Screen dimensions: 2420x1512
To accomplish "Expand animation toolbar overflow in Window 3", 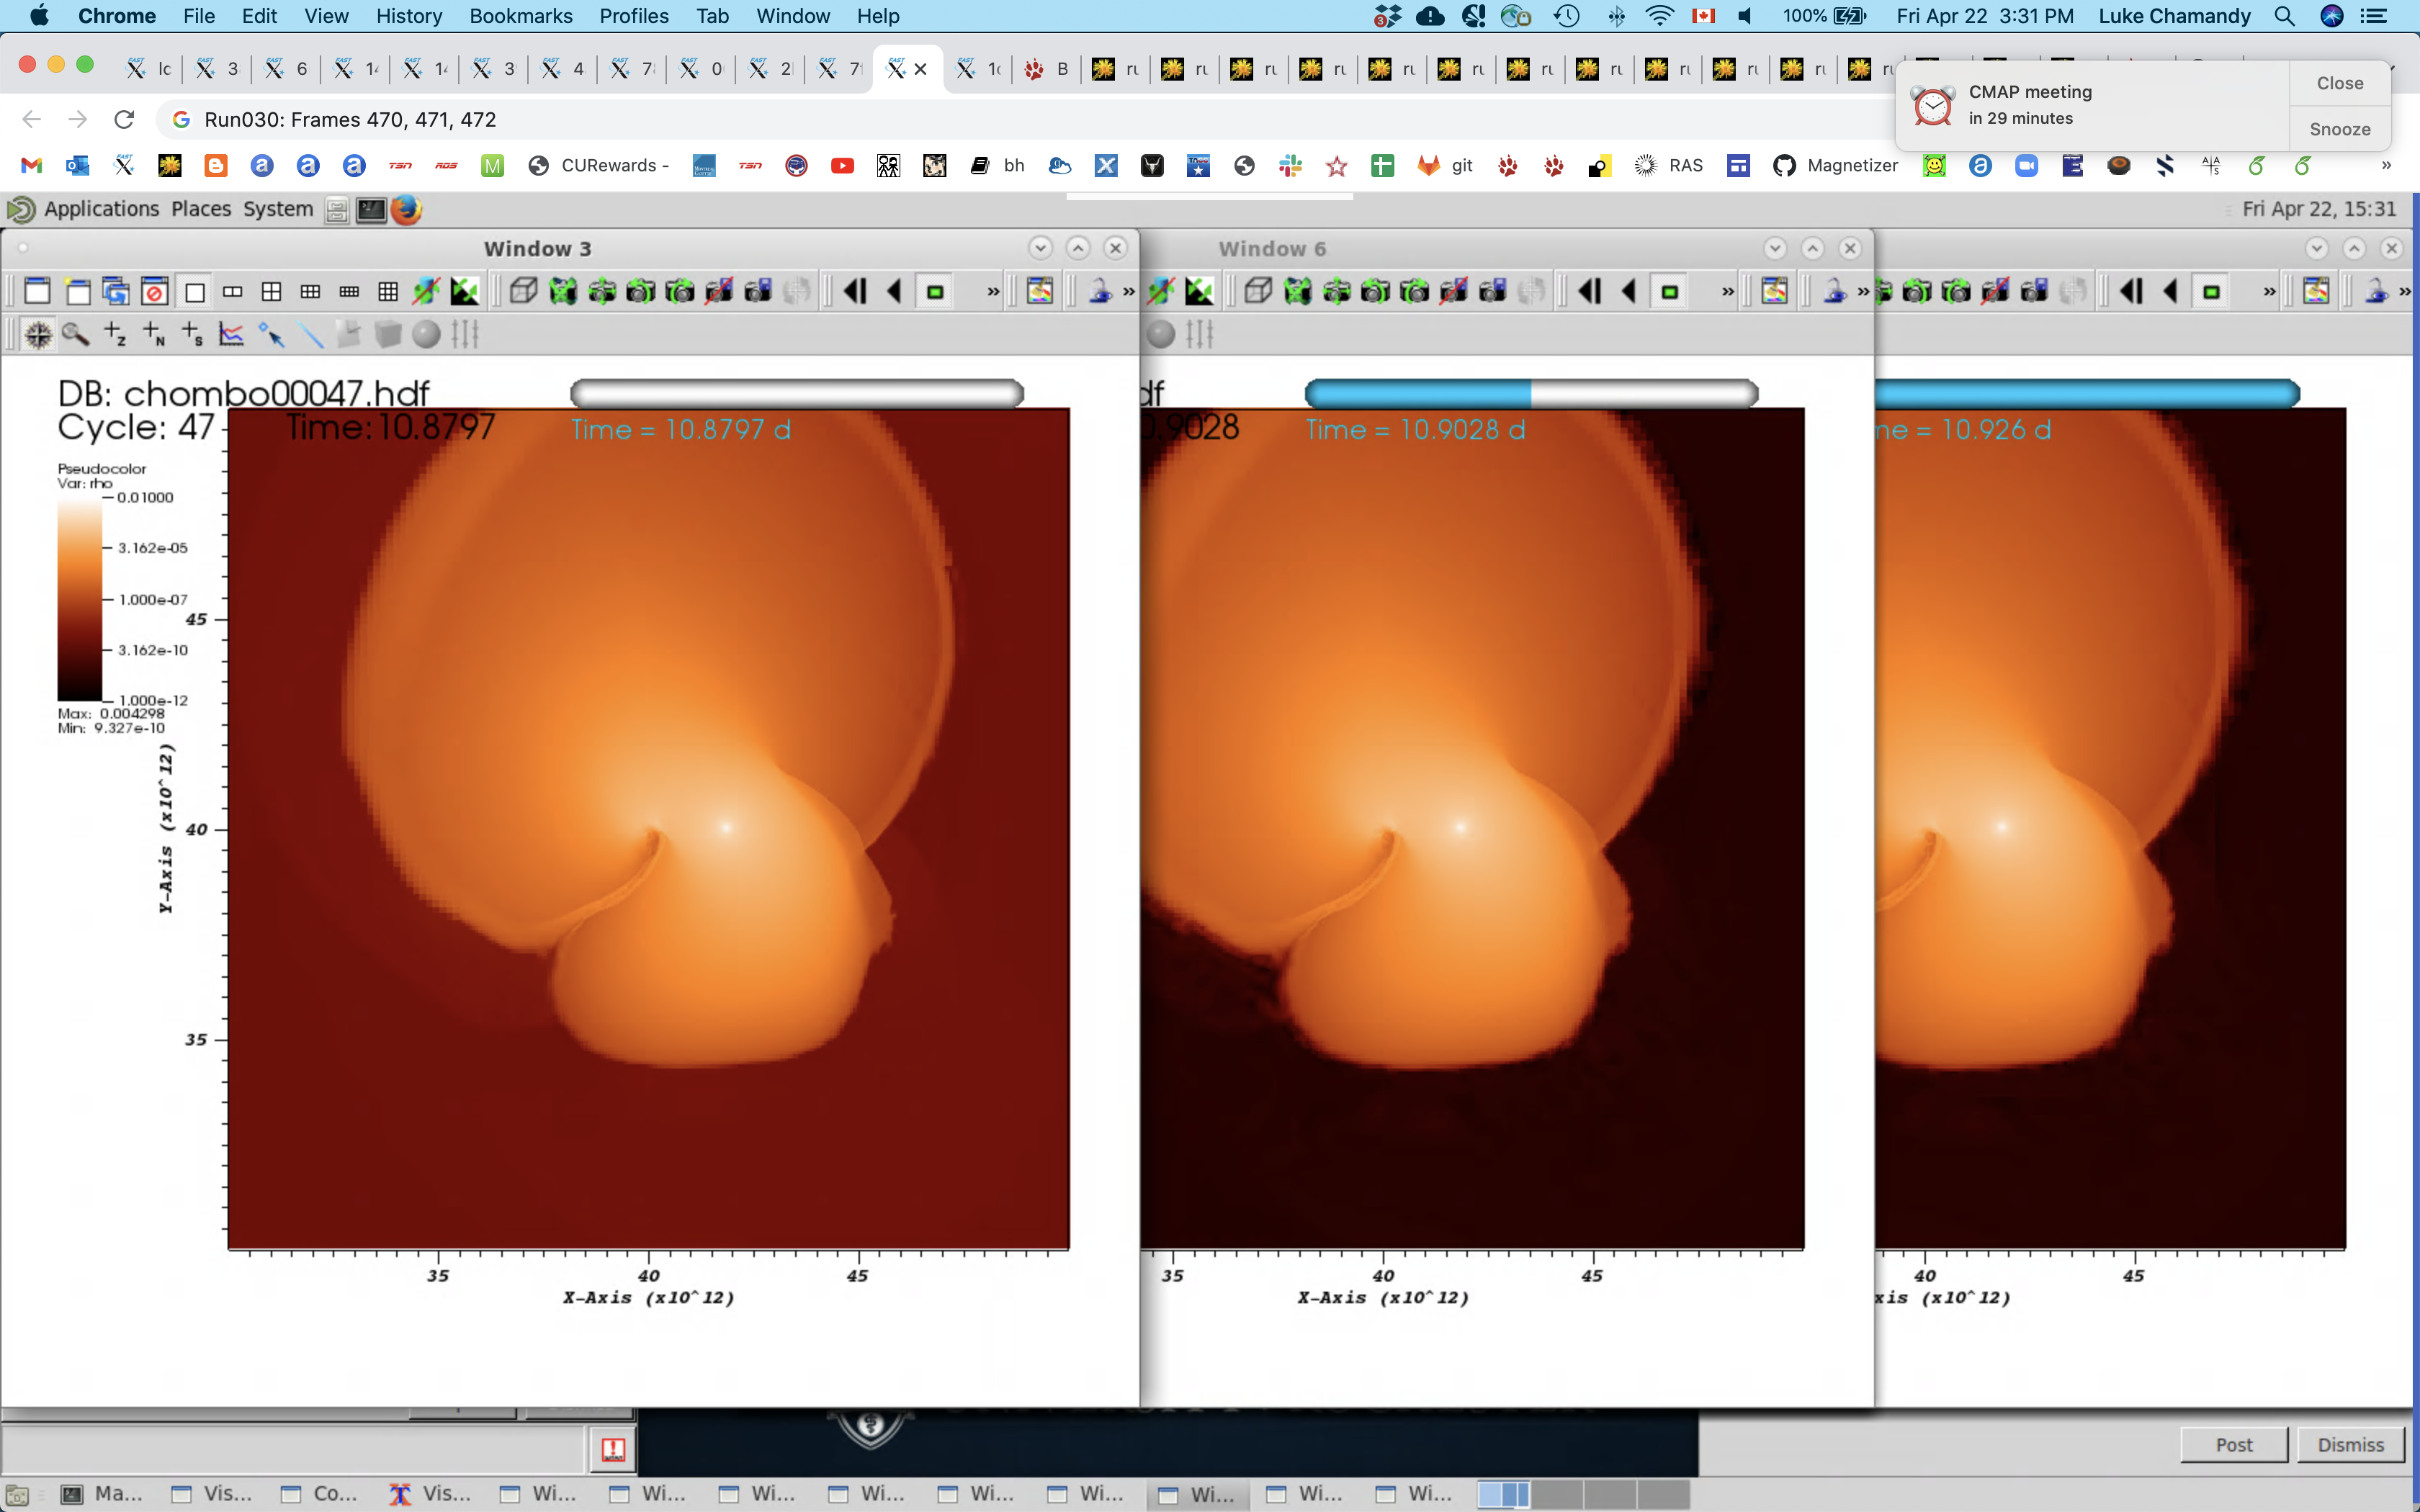I will pos(993,293).
